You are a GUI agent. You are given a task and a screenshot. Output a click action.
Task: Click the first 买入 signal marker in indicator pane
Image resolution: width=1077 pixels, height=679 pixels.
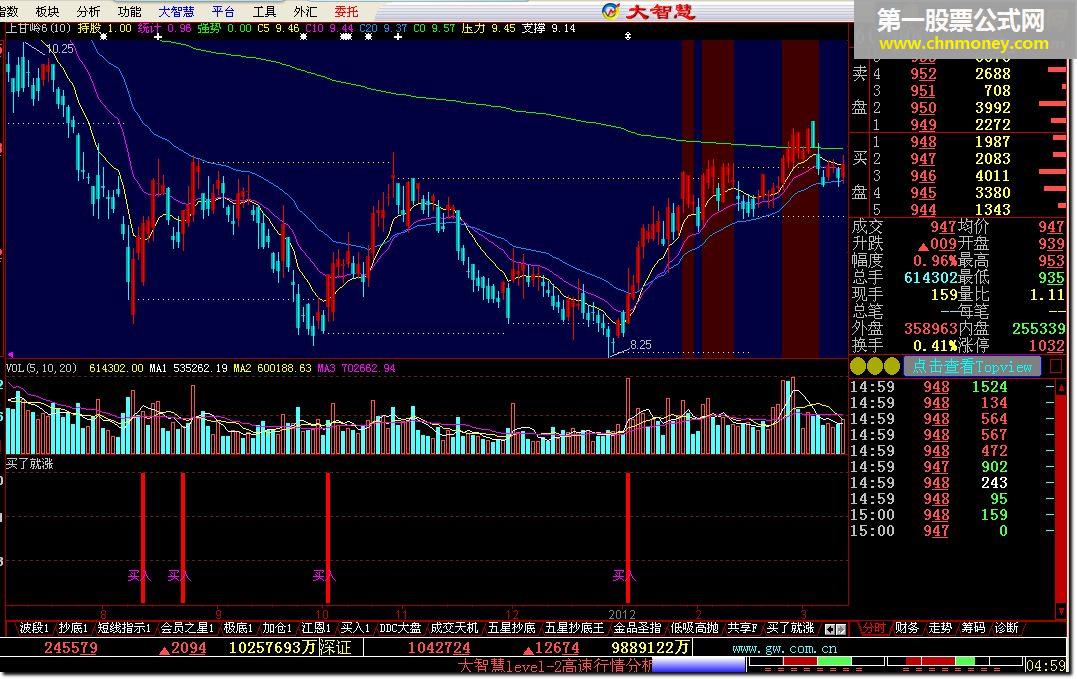coord(139,575)
